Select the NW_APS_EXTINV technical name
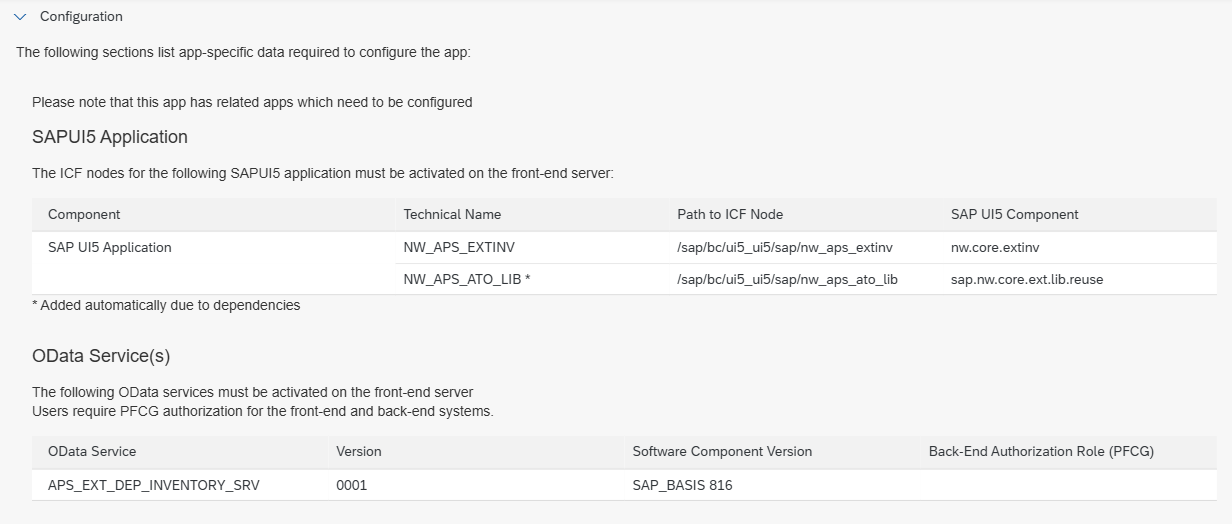 click(x=459, y=248)
